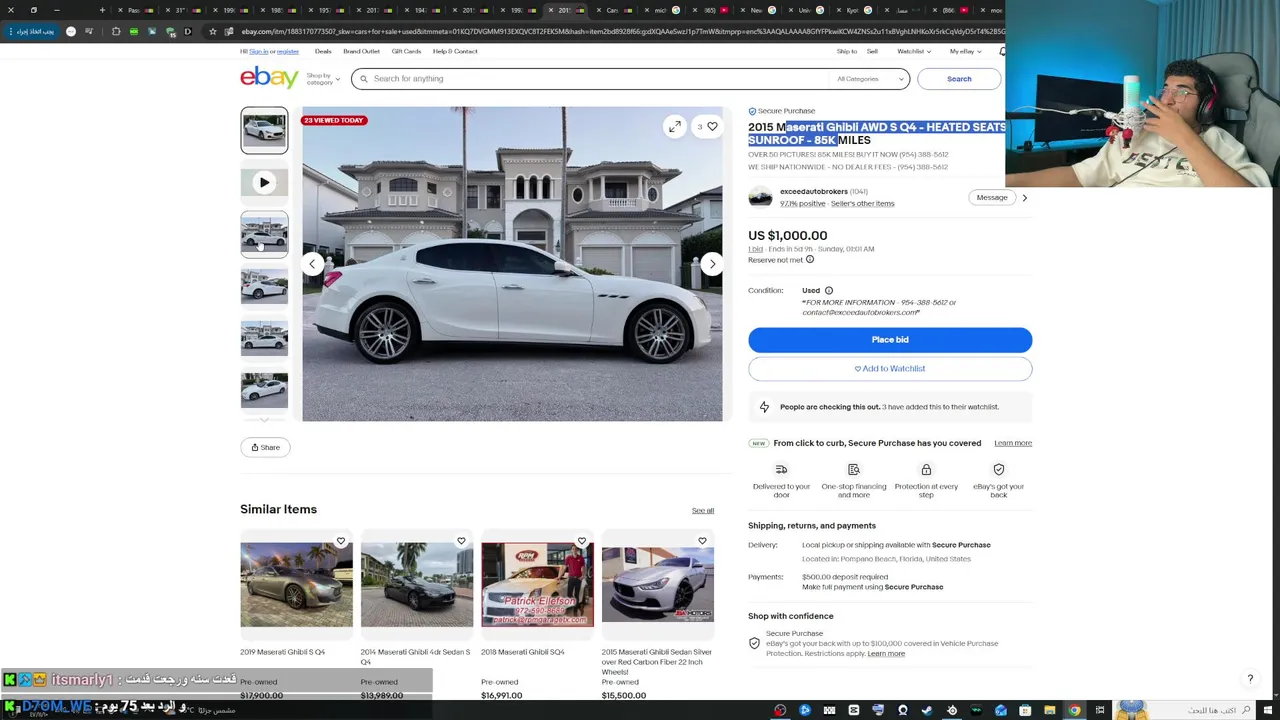The image size is (1280, 720).
Task: Open See all similar items
Action: click(x=703, y=511)
